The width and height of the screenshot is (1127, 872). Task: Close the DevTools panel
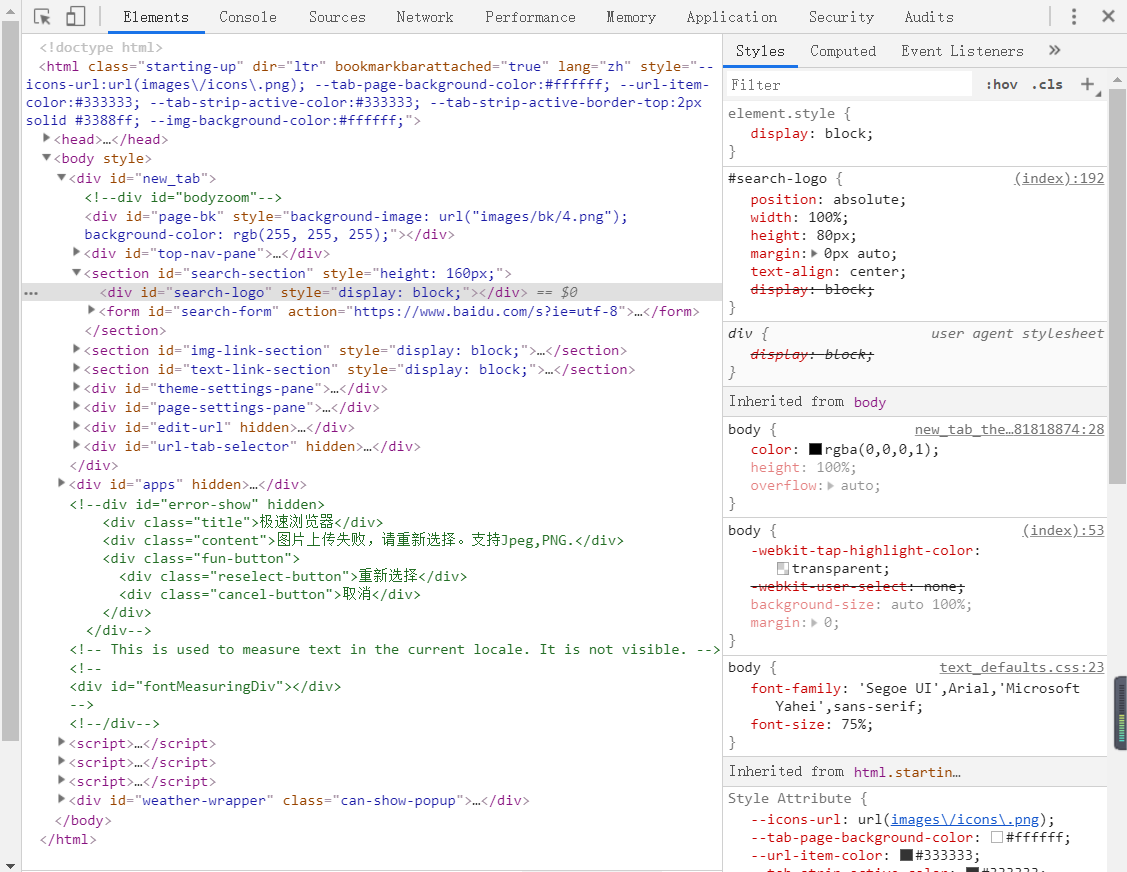point(1108,17)
